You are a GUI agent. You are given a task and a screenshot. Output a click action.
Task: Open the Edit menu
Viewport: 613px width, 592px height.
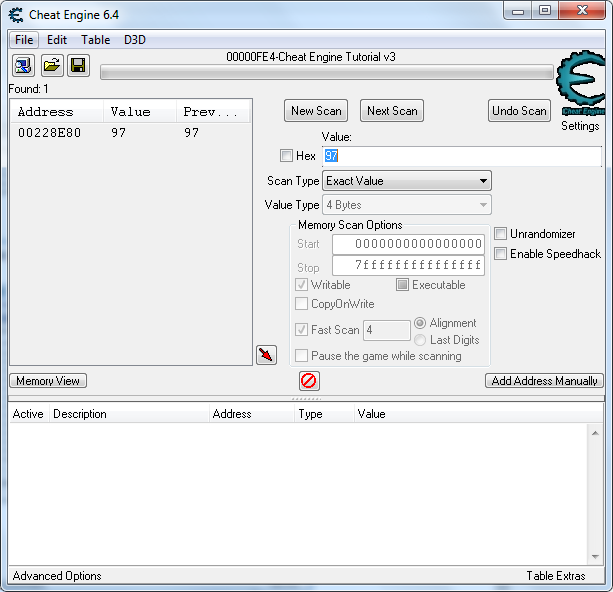click(57, 40)
